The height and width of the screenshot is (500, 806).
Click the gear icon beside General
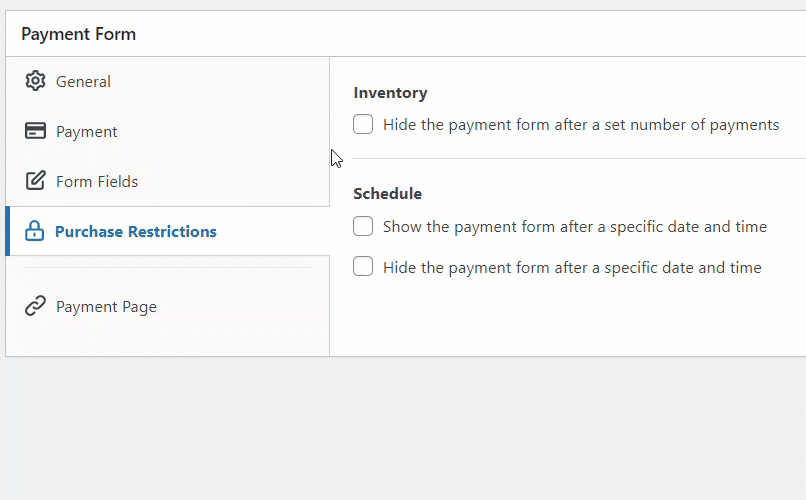pyautogui.click(x=35, y=81)
